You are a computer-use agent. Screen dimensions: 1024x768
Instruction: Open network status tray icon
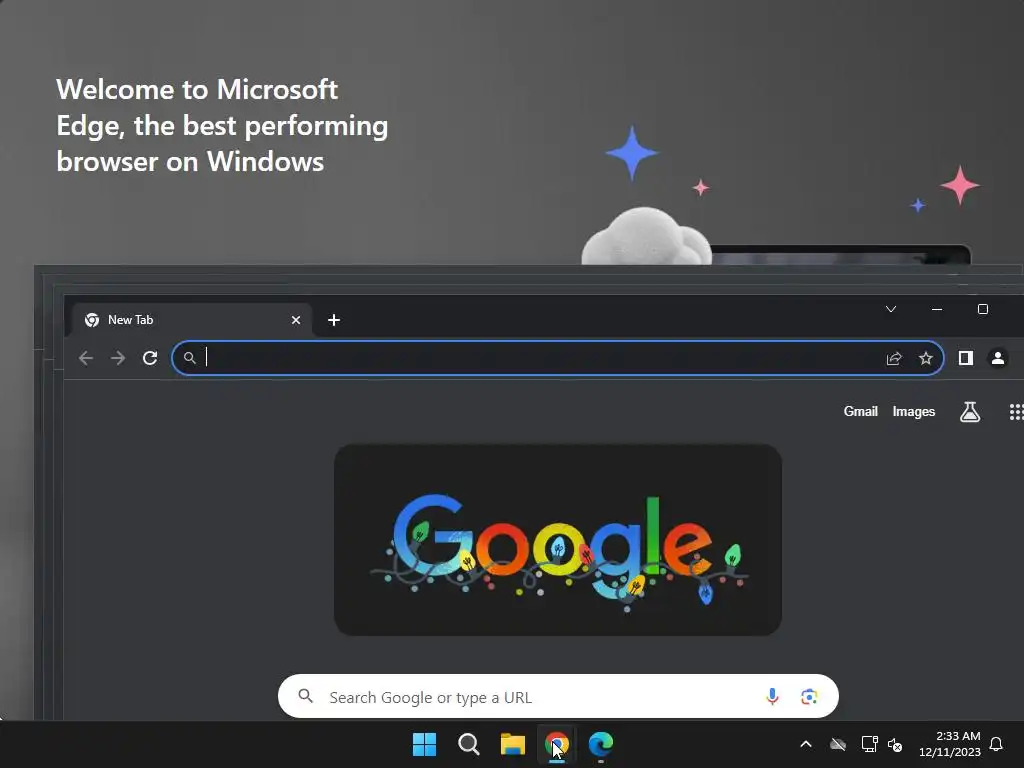pyautogui.click(x=869, y=744)
